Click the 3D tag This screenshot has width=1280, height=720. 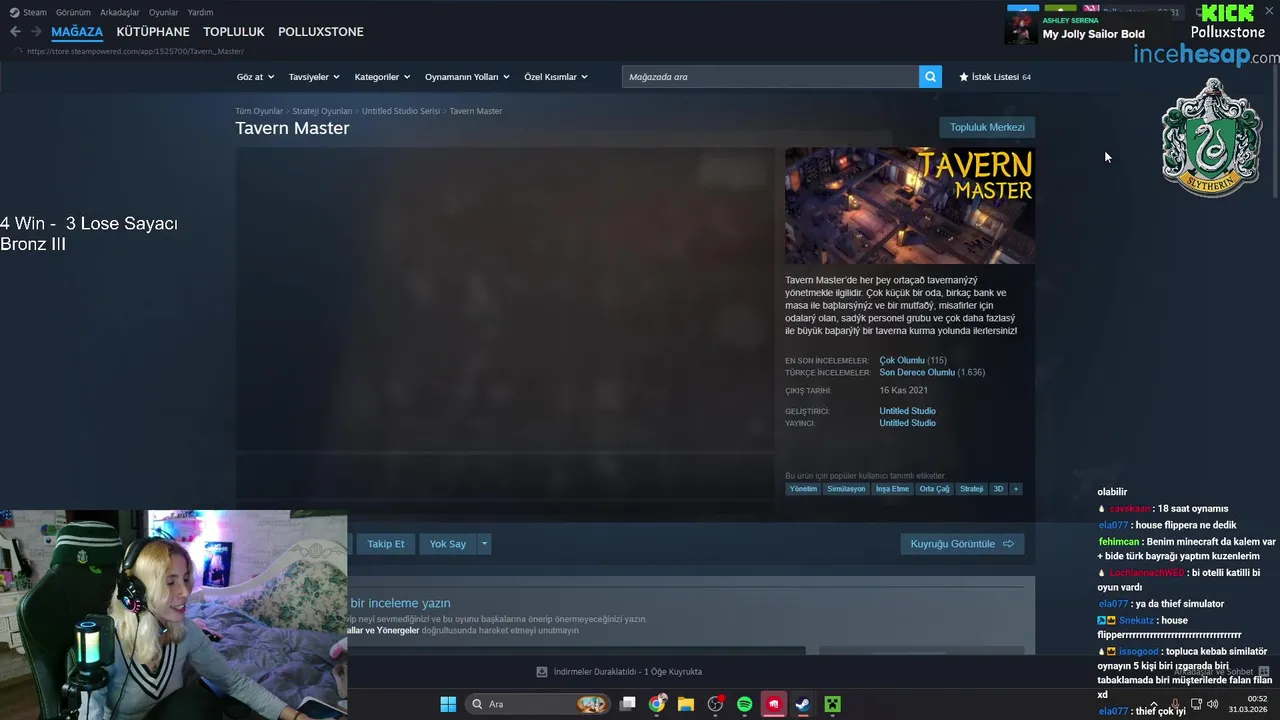point(998,489)
